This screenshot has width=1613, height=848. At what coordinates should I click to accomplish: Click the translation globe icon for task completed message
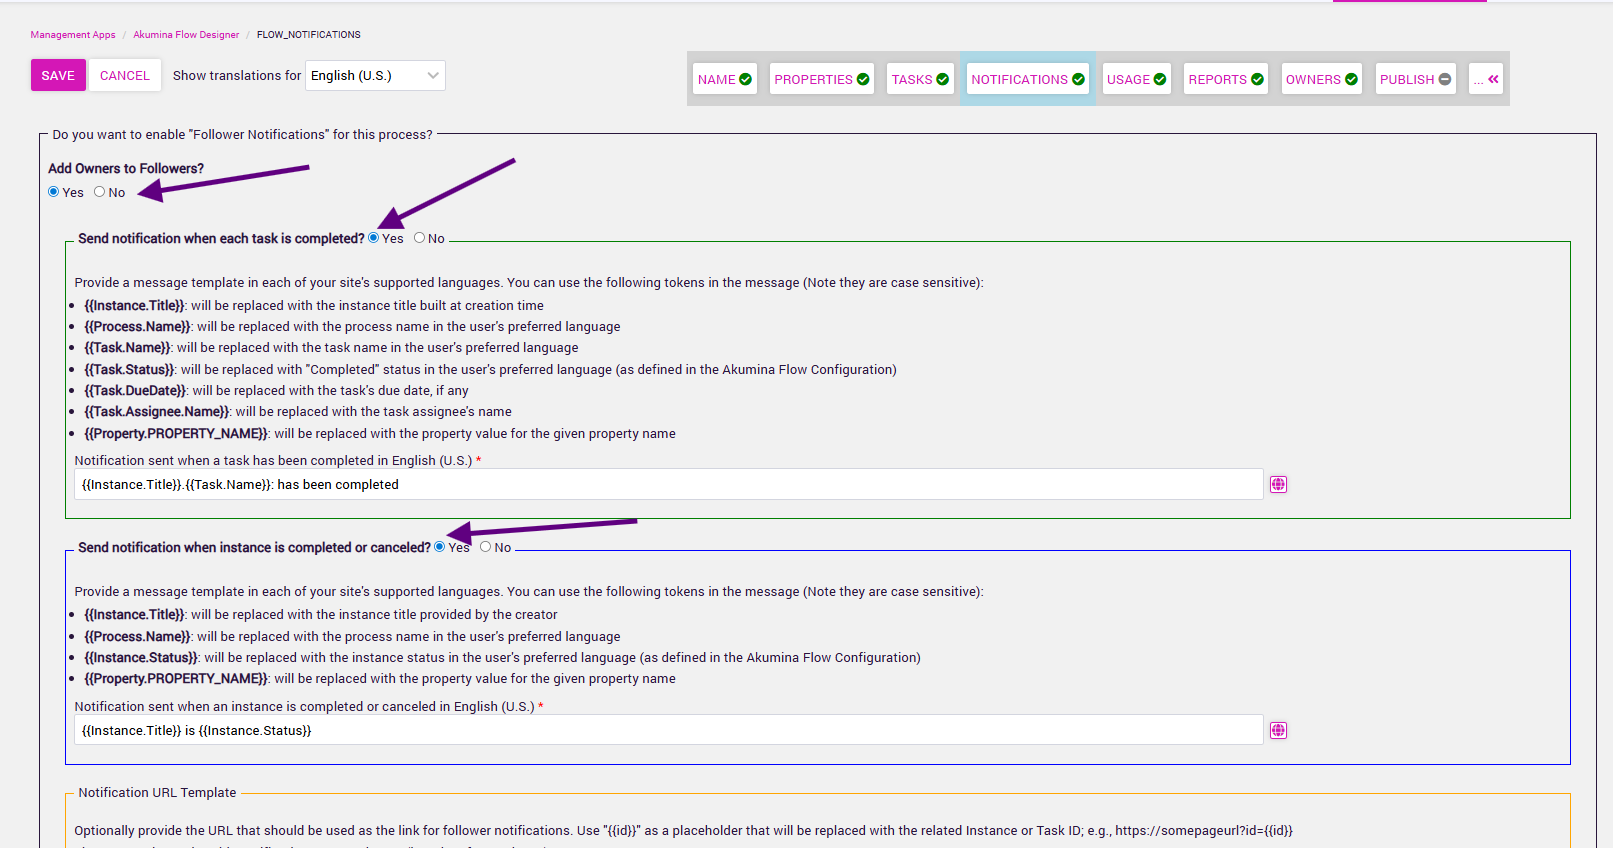pos(1278,484)
